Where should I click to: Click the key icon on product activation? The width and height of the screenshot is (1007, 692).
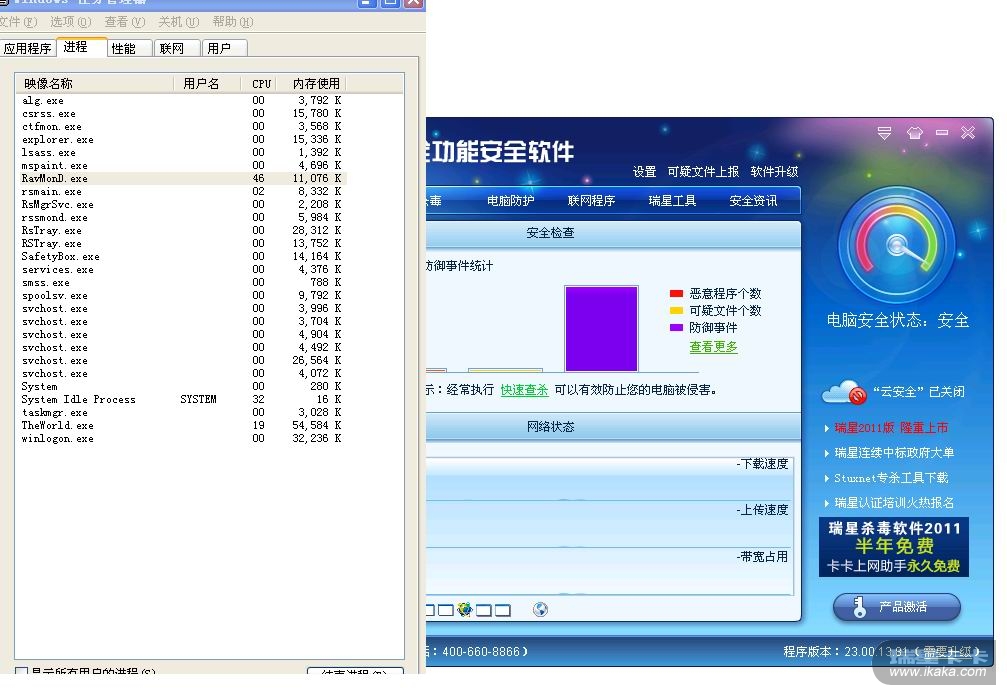pyautogui.click(x=859, y=607)
